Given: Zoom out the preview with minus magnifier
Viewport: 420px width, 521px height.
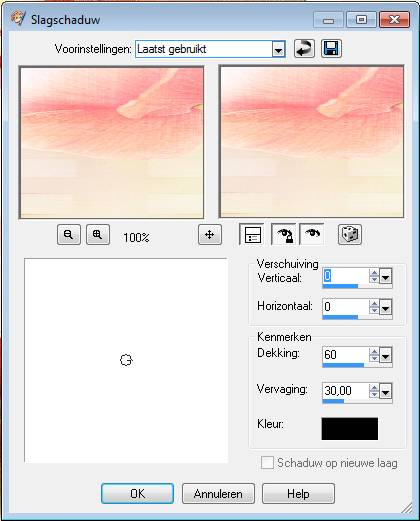Looking at the screenshot, I should tap(69, 234).
